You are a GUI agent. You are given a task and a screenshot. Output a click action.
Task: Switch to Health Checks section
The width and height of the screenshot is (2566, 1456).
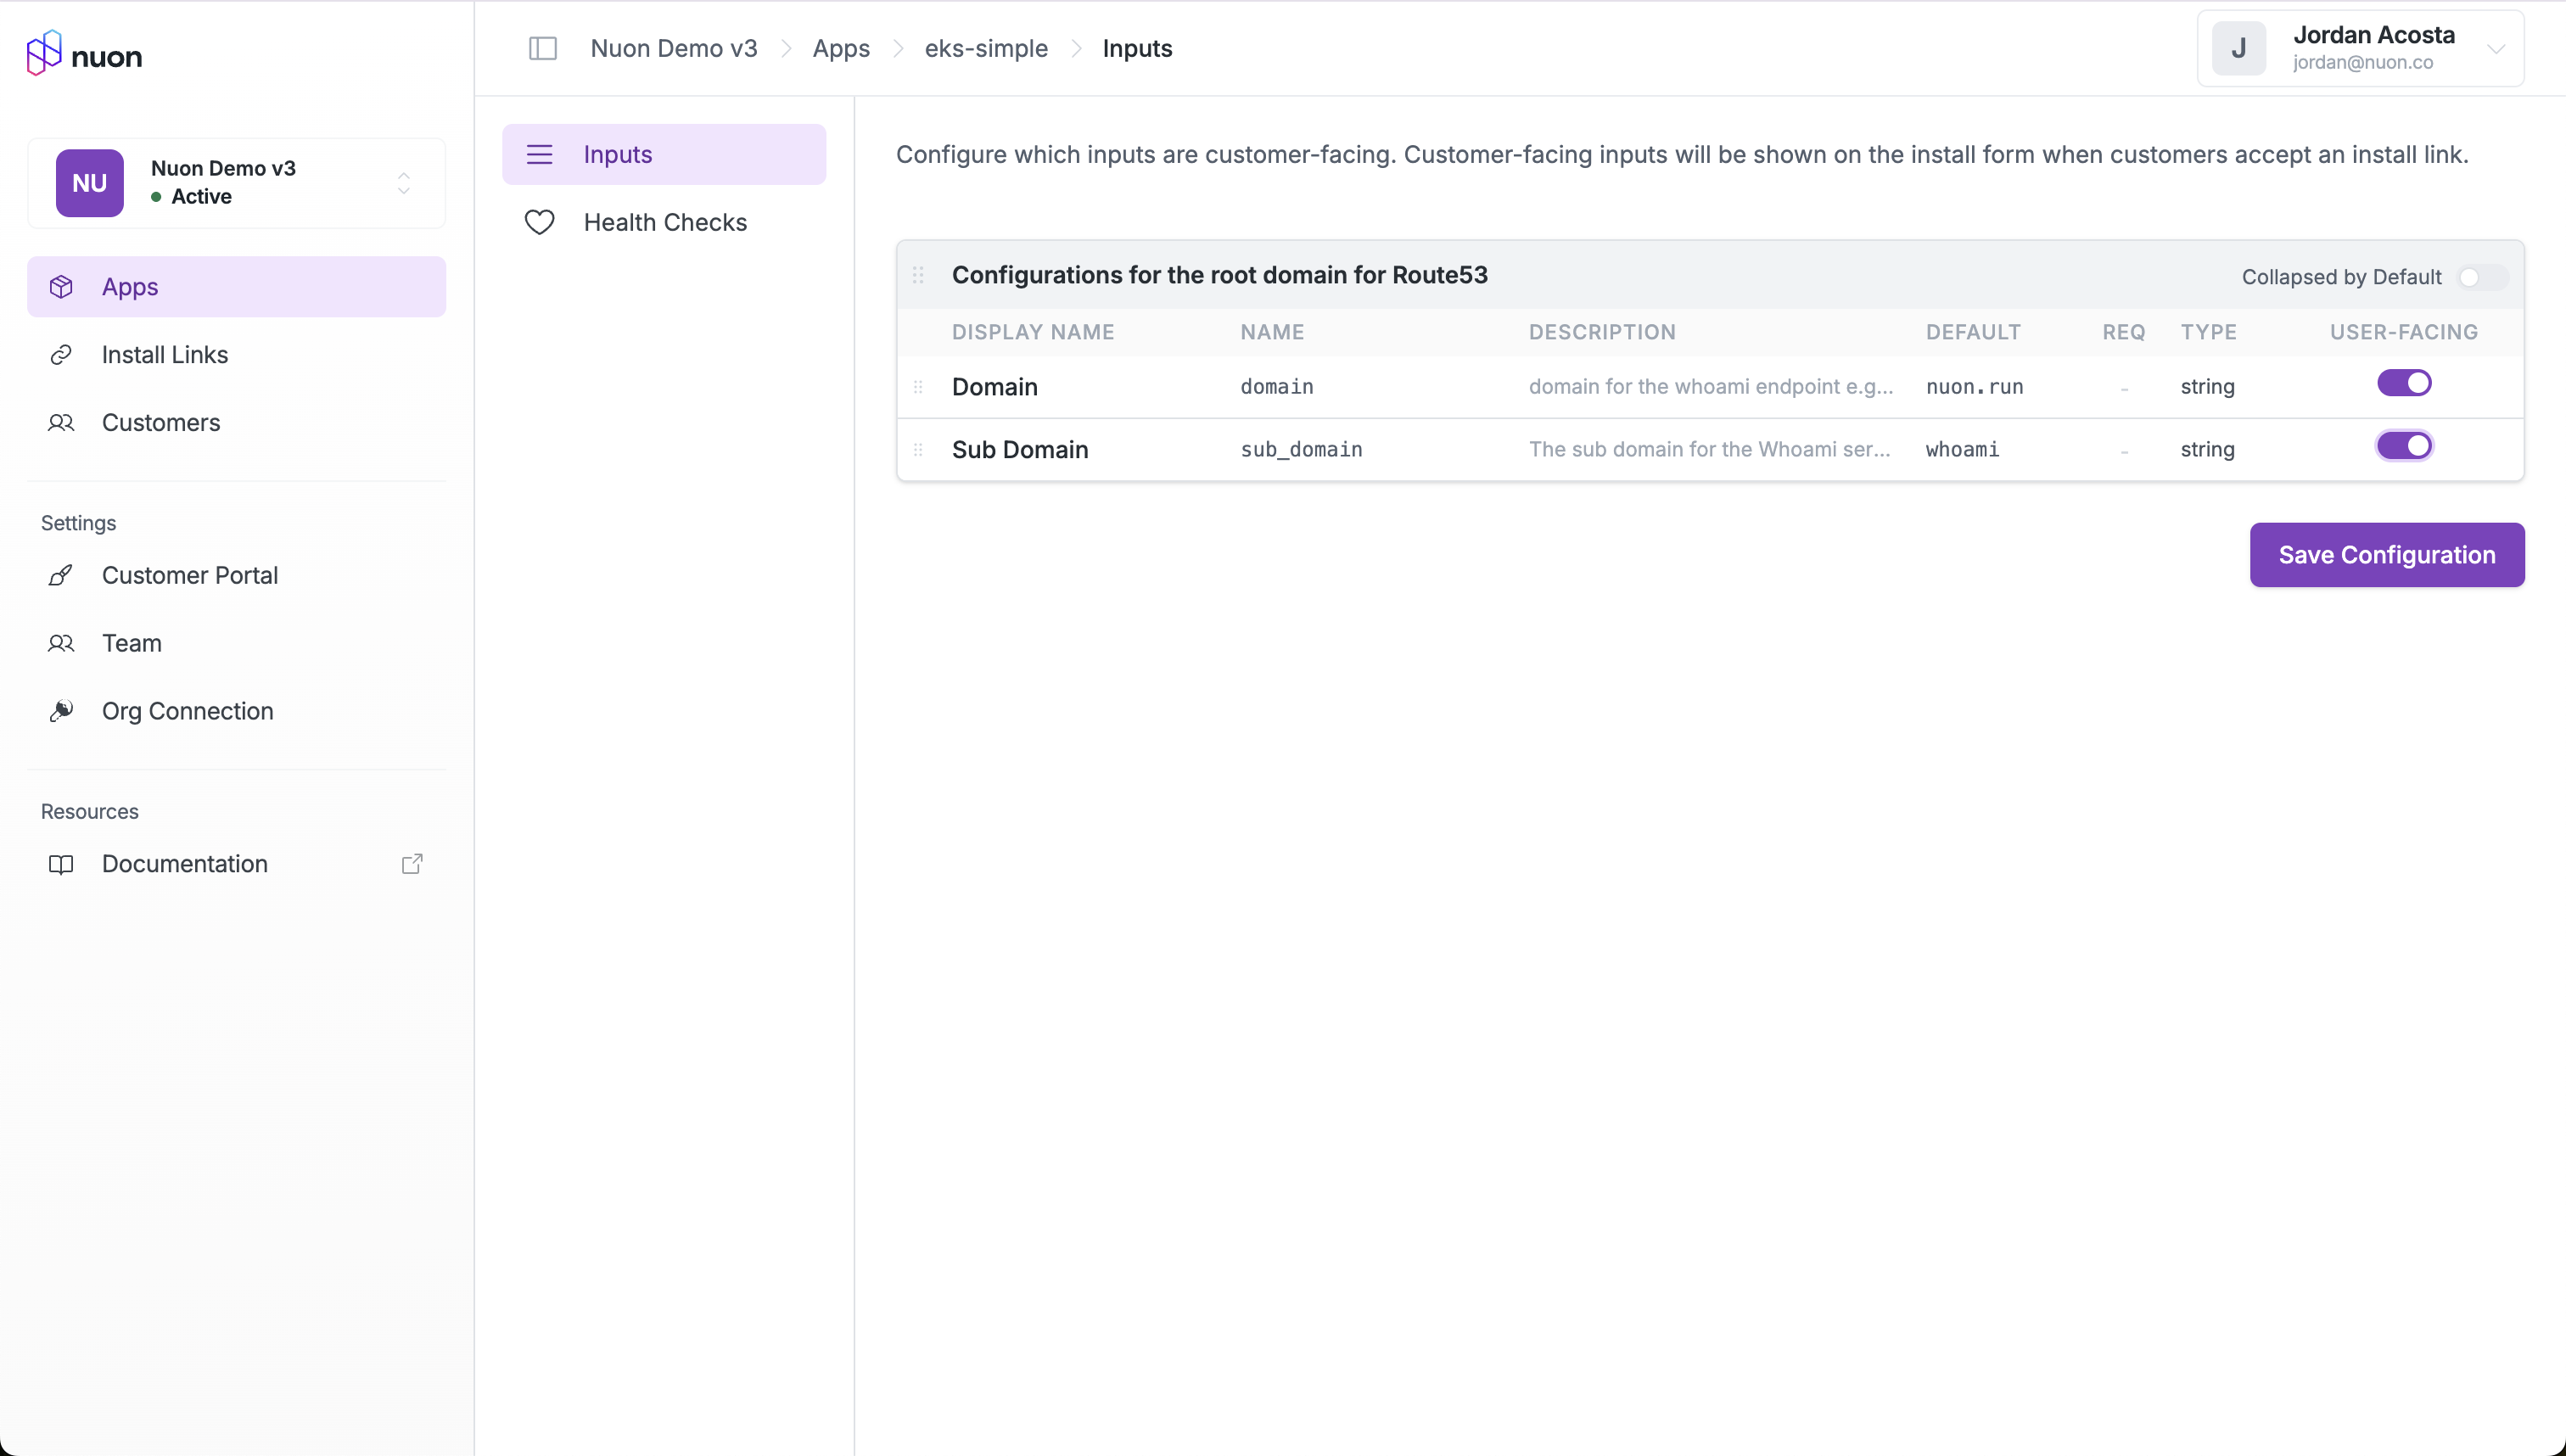point(665,222)
